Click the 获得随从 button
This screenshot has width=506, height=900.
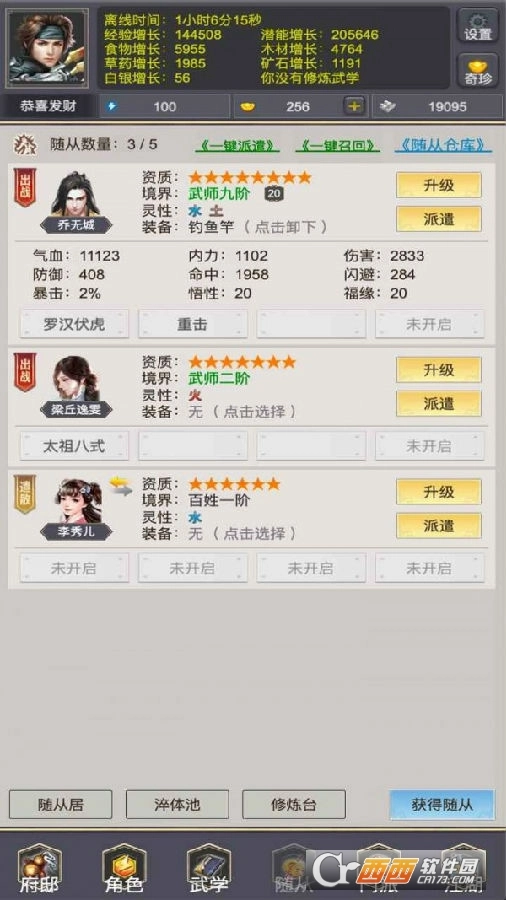coord(442,805)
